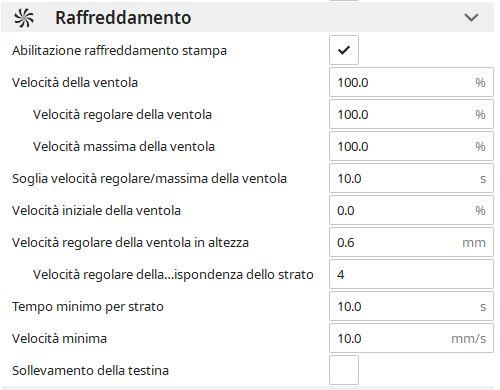The width and height of the screenshot is (500, 390).
Task: Select Velocità iniziale della ventola label
Action: 96,210
